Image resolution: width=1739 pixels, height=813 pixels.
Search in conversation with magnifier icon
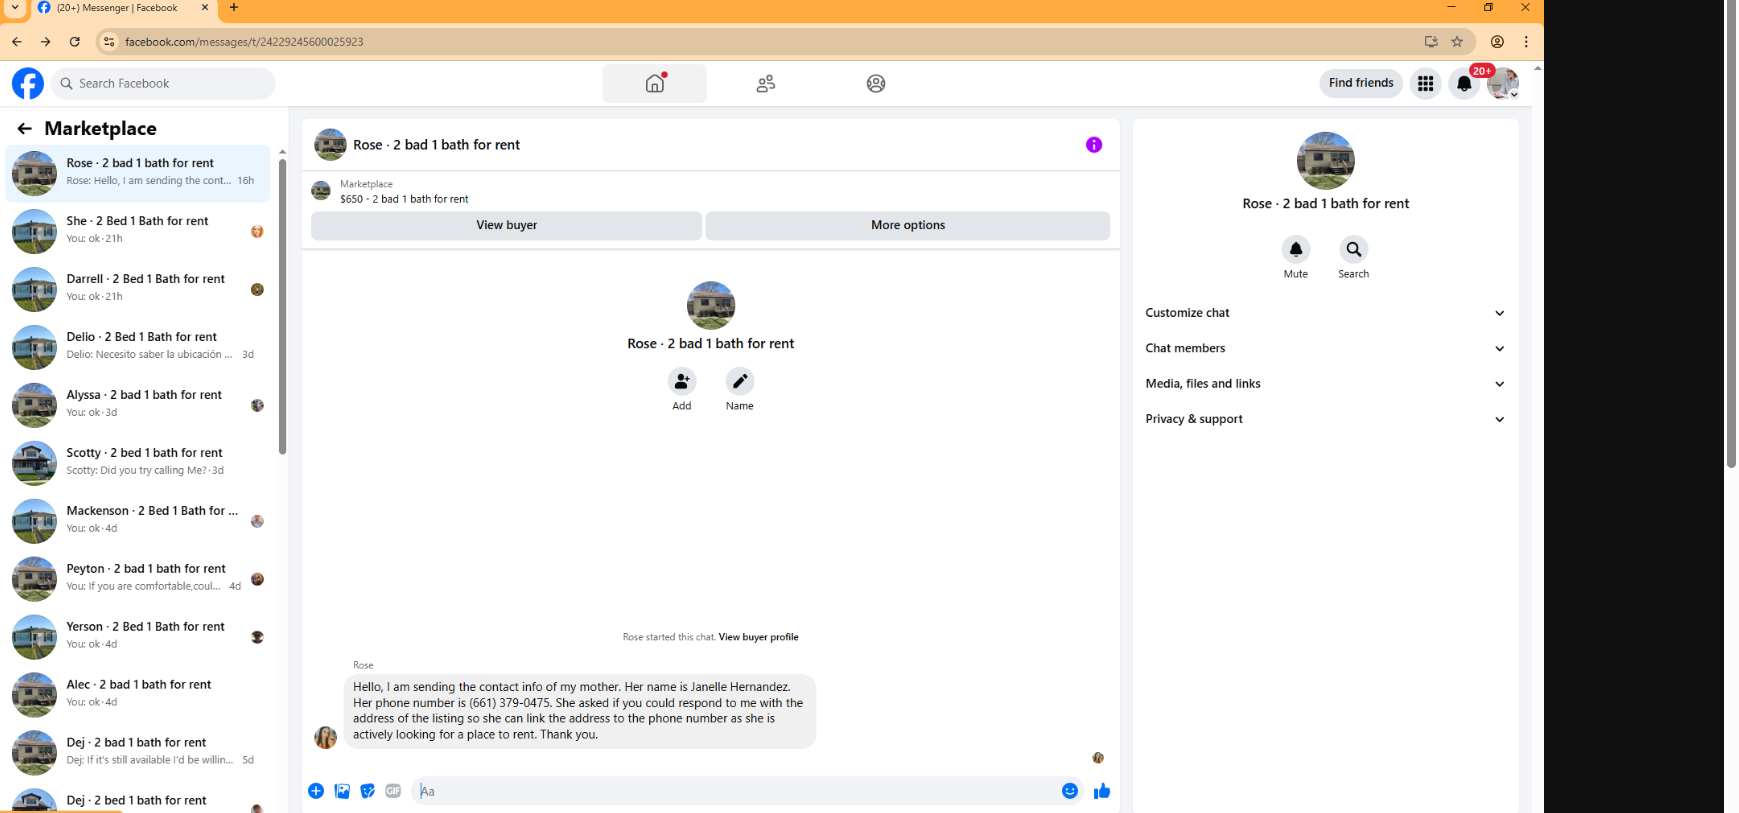[x=1354, y=249]
